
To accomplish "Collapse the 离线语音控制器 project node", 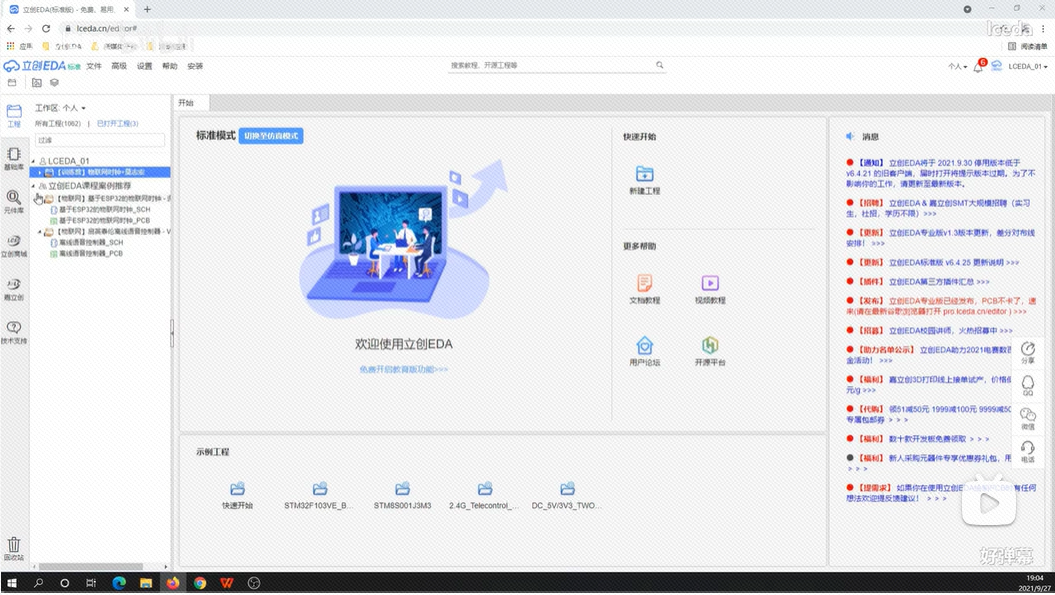I will click(x=40, y=232).
